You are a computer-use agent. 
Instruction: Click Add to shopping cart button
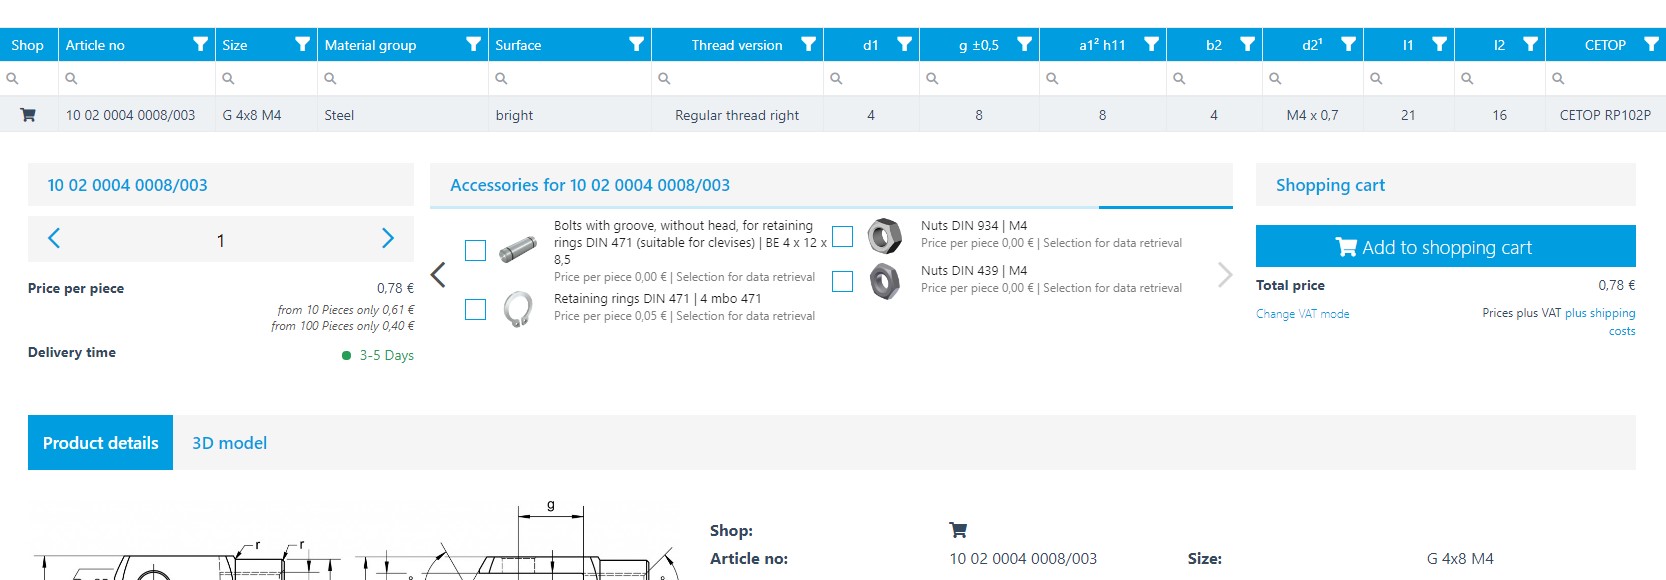click(1445, 247)
